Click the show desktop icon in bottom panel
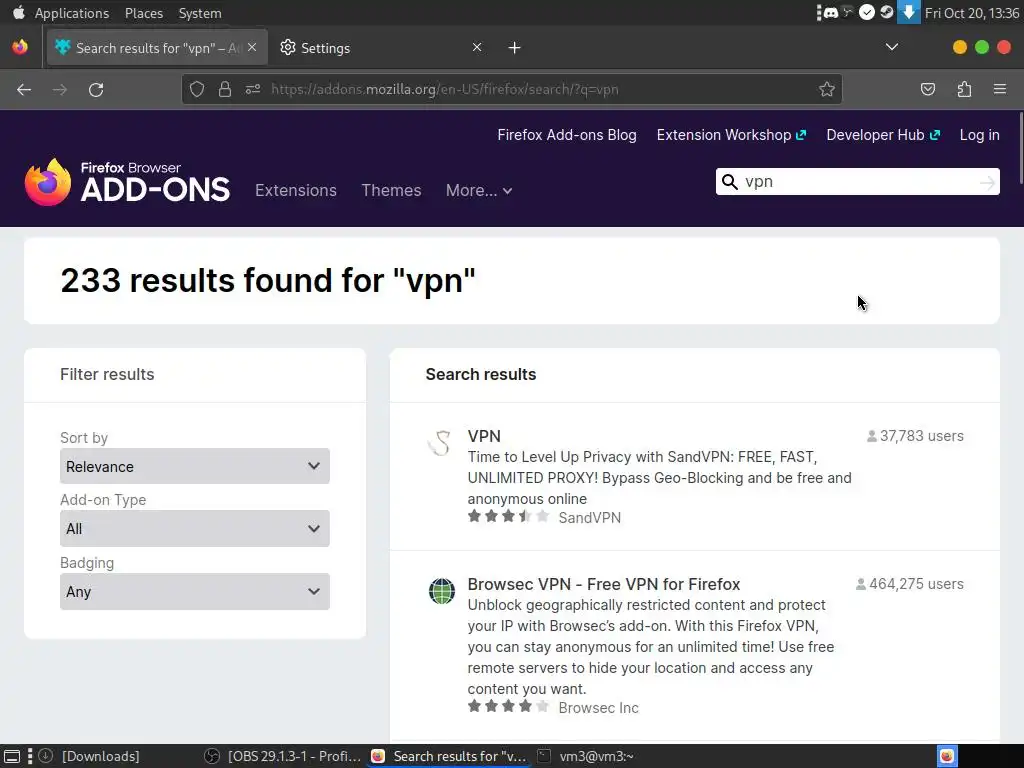Viewport: 1024px width, 768px height. click(x=12, y=756)
